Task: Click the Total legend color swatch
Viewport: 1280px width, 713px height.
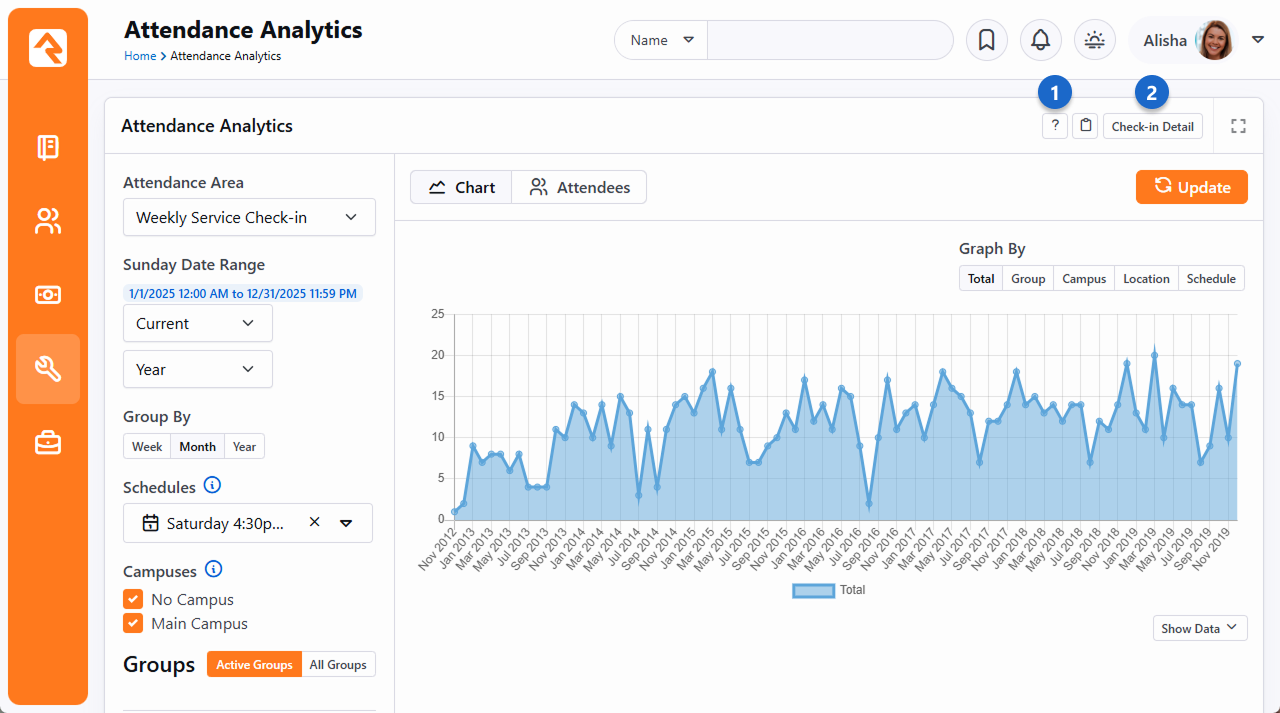Action: 813,591
